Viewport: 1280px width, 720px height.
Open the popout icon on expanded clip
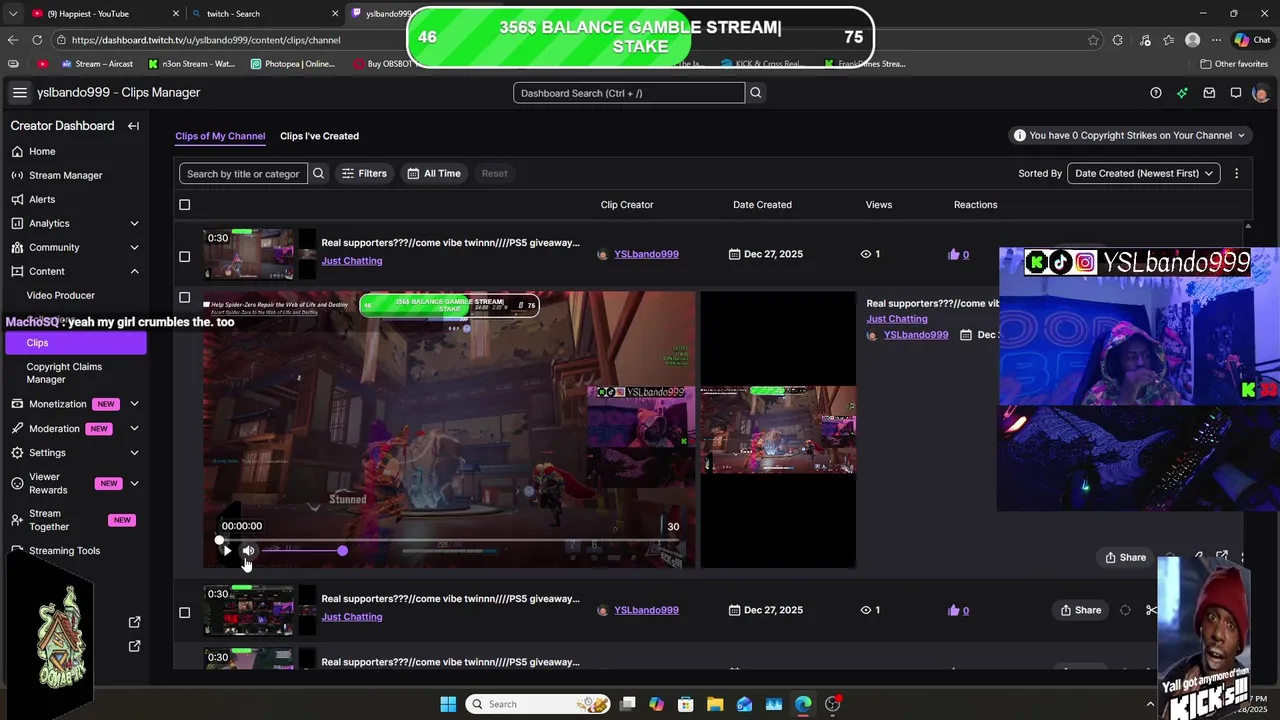1222,557
